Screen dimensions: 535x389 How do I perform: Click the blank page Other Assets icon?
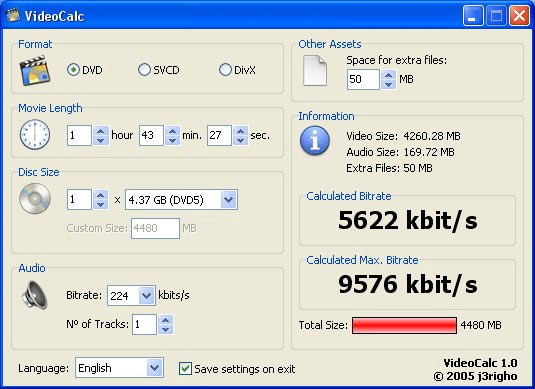click(315, 70)
